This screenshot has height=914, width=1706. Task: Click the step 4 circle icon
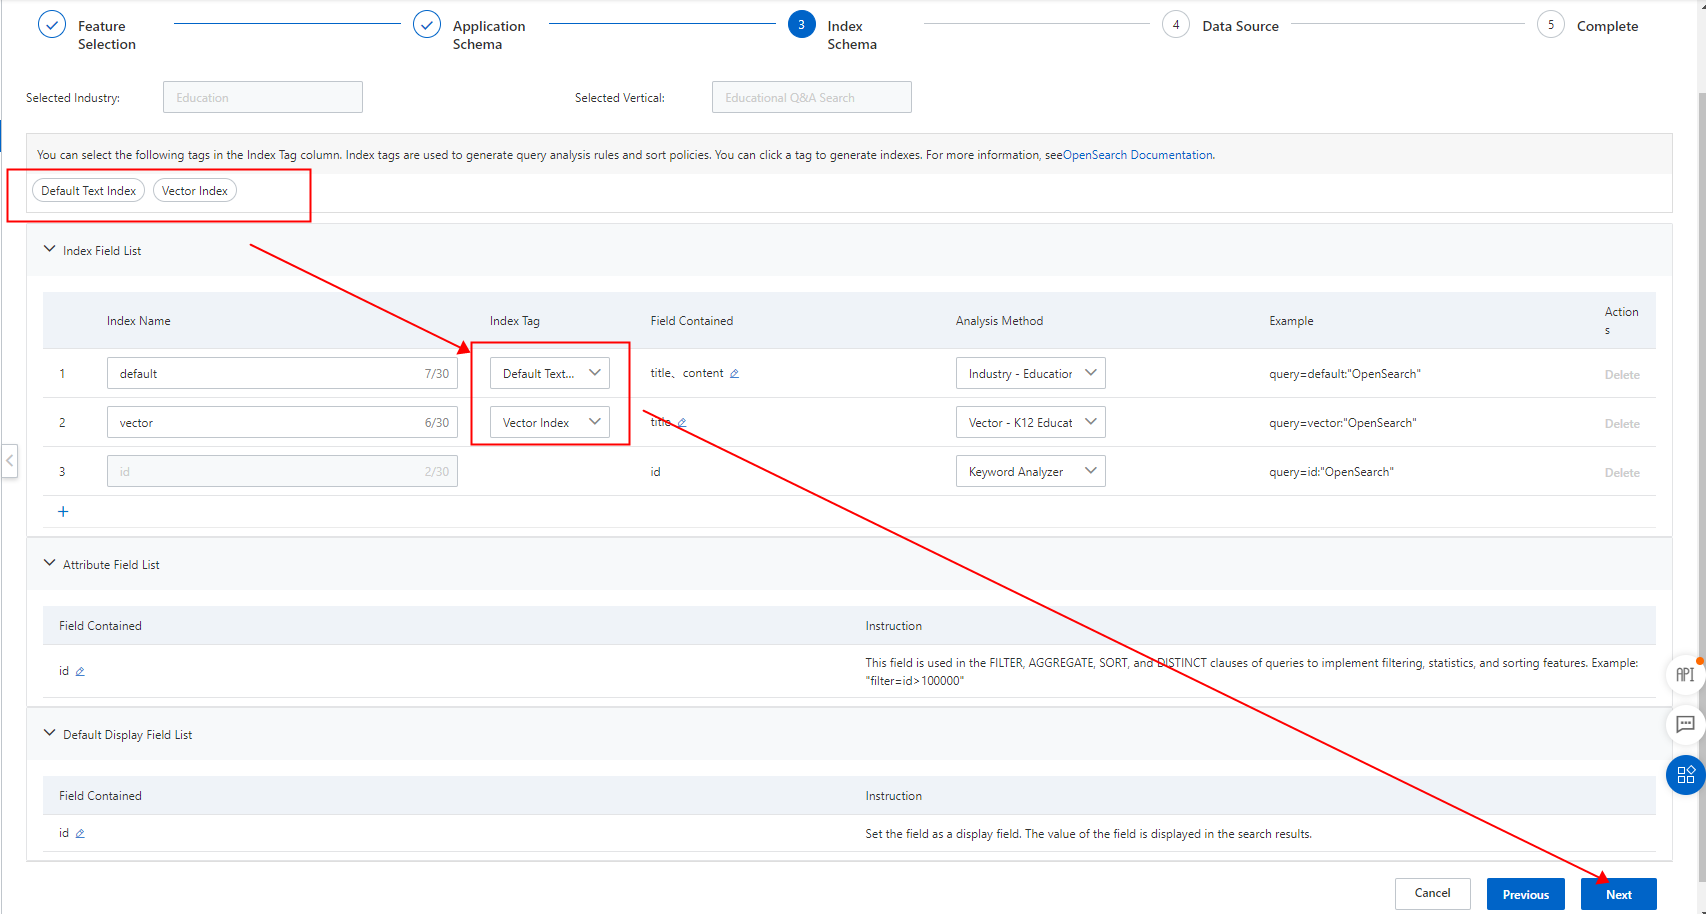pyautogui.click(x=1176, y=25)
